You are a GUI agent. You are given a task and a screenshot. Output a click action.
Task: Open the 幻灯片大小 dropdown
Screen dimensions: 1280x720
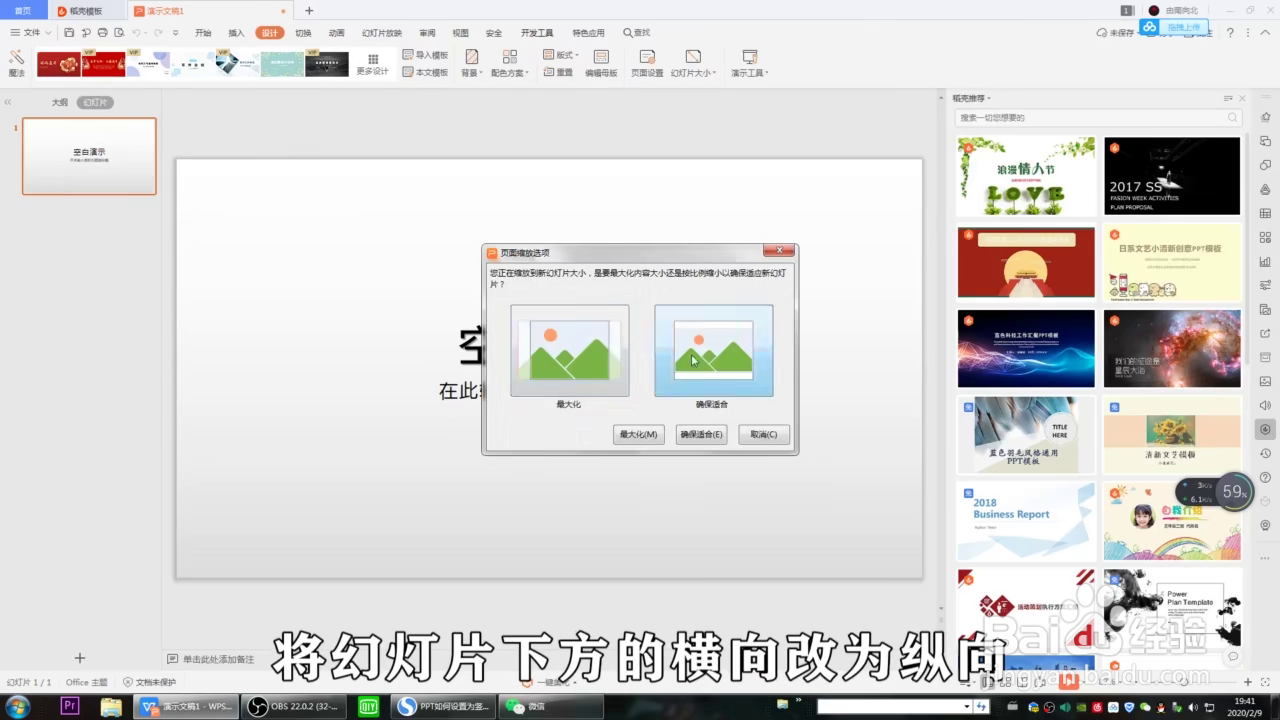coord(693,64)
